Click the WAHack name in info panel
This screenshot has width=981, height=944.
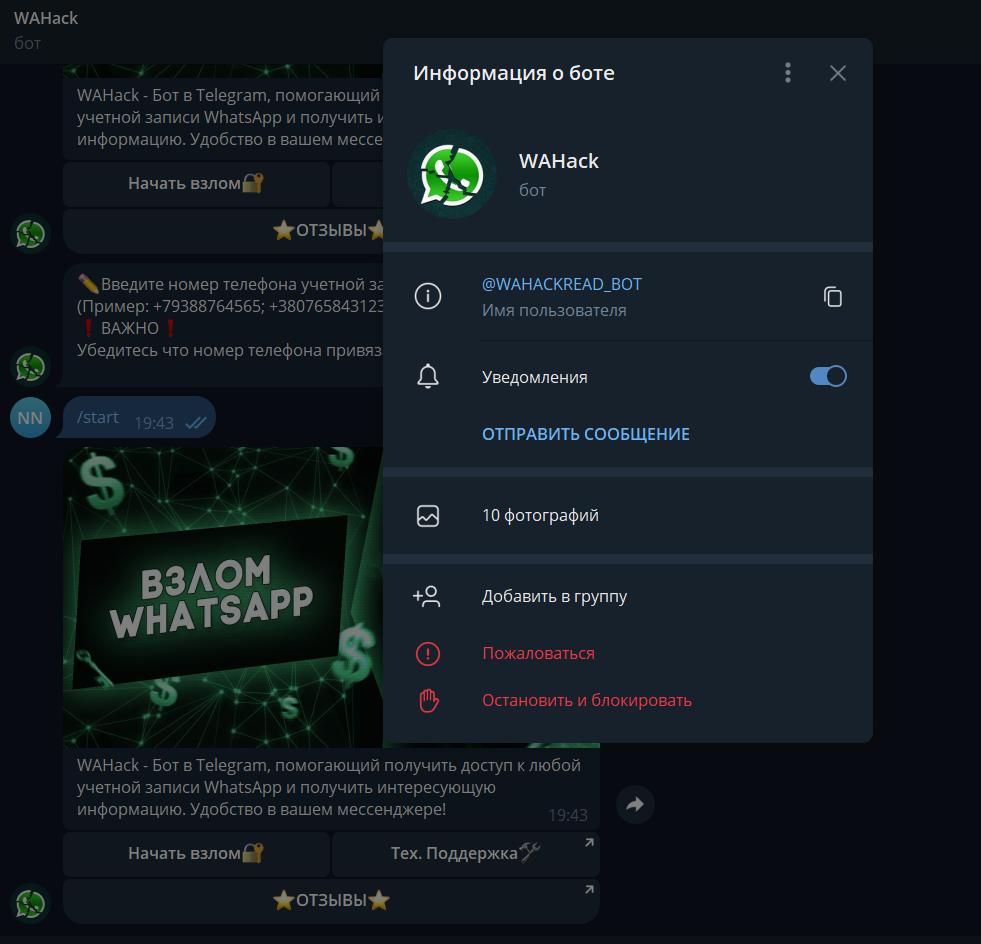(x=559, y=161)
